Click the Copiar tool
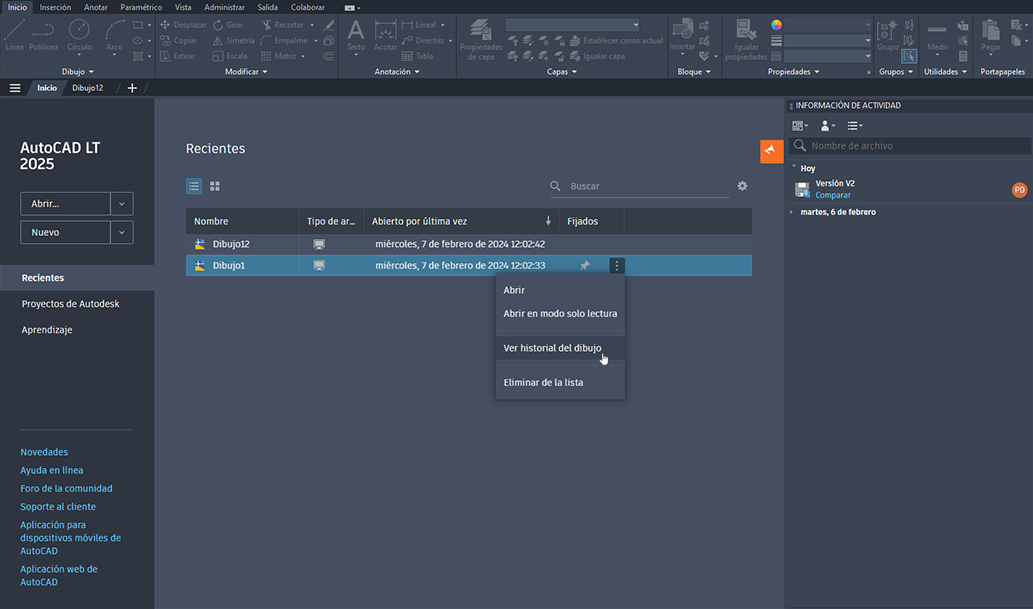 pos(179,41)
